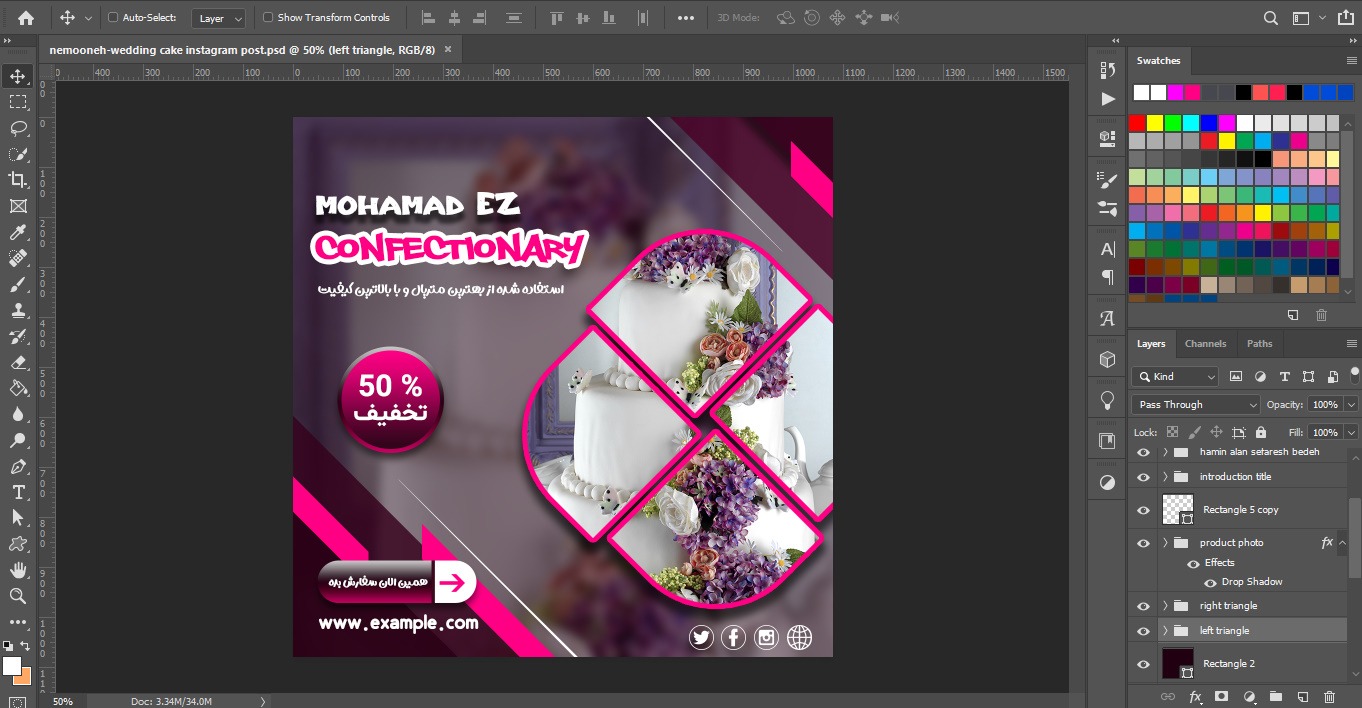
Task: Open the Pass Through blend mode dropdown
Action: (x=1196, y=405)
